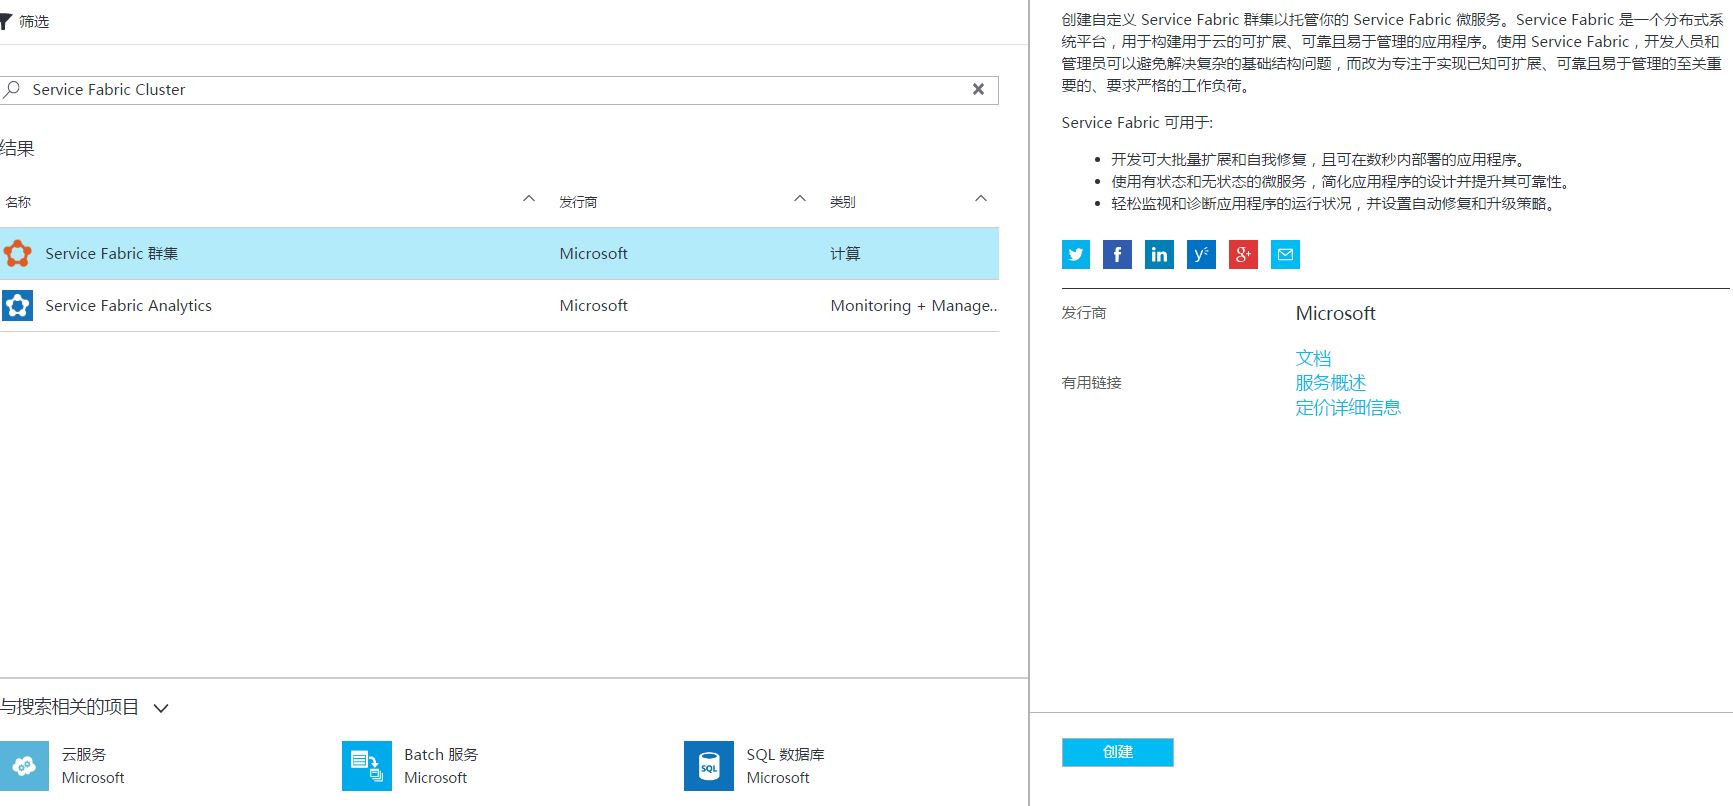Click Microsoft value beside 发行商 in details

[1336, 314]
